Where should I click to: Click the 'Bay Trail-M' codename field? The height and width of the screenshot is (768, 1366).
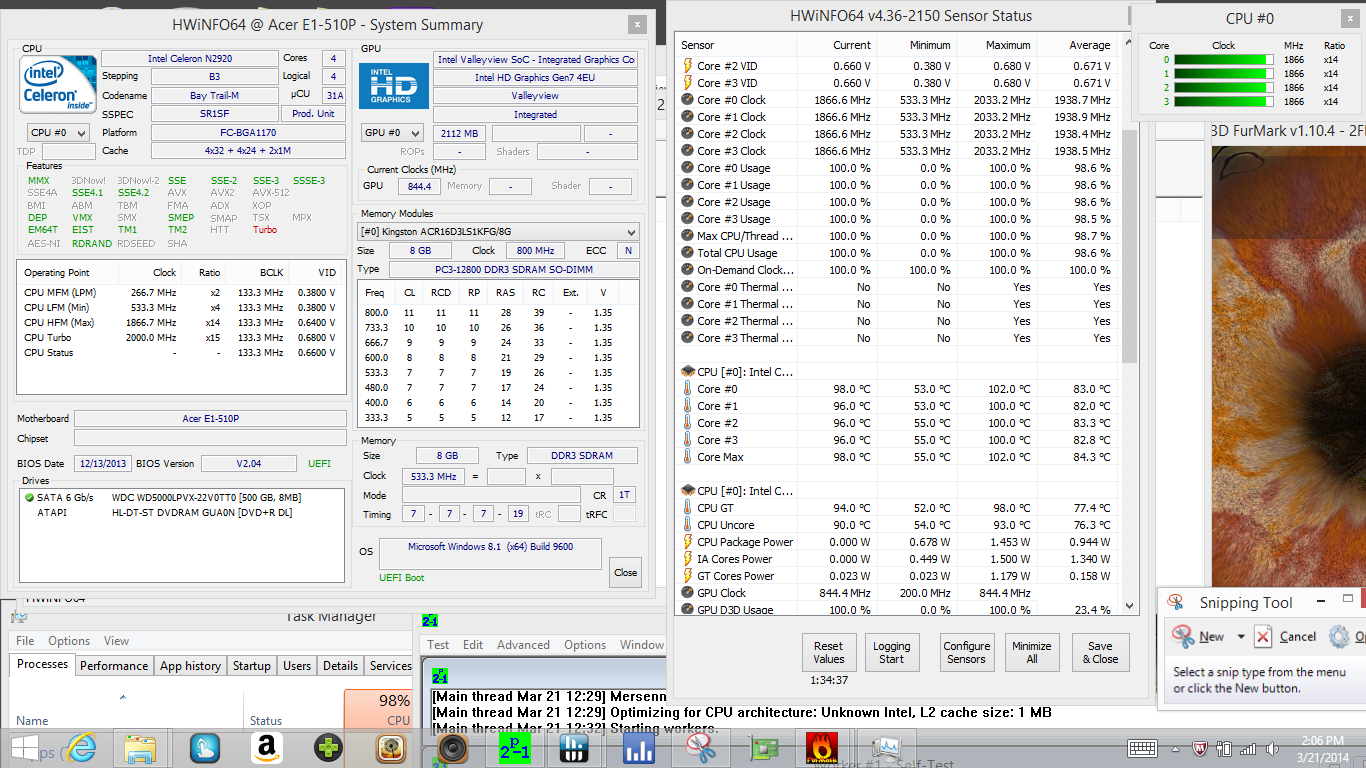point(214,96)
